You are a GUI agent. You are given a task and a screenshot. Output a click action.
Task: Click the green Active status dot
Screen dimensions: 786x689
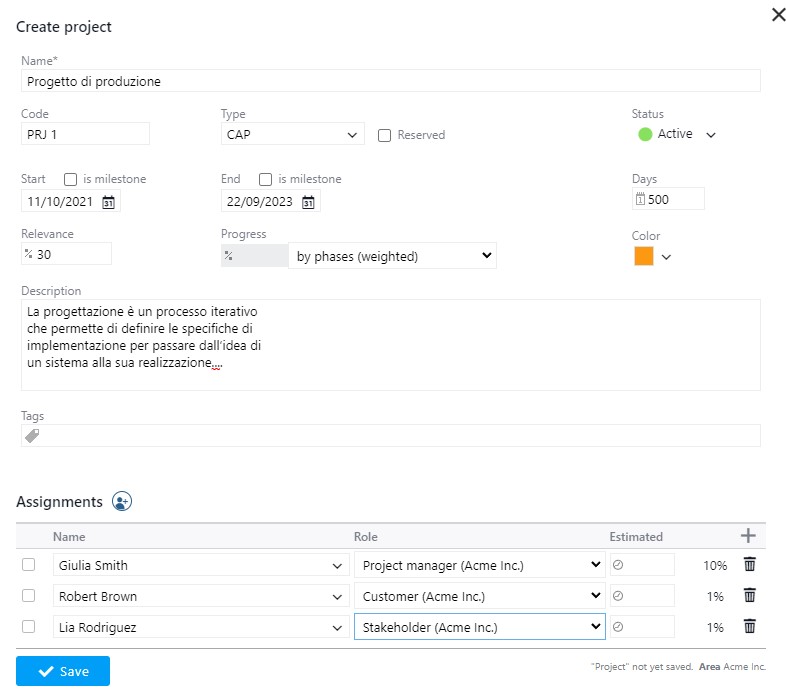tap(645, 134)
